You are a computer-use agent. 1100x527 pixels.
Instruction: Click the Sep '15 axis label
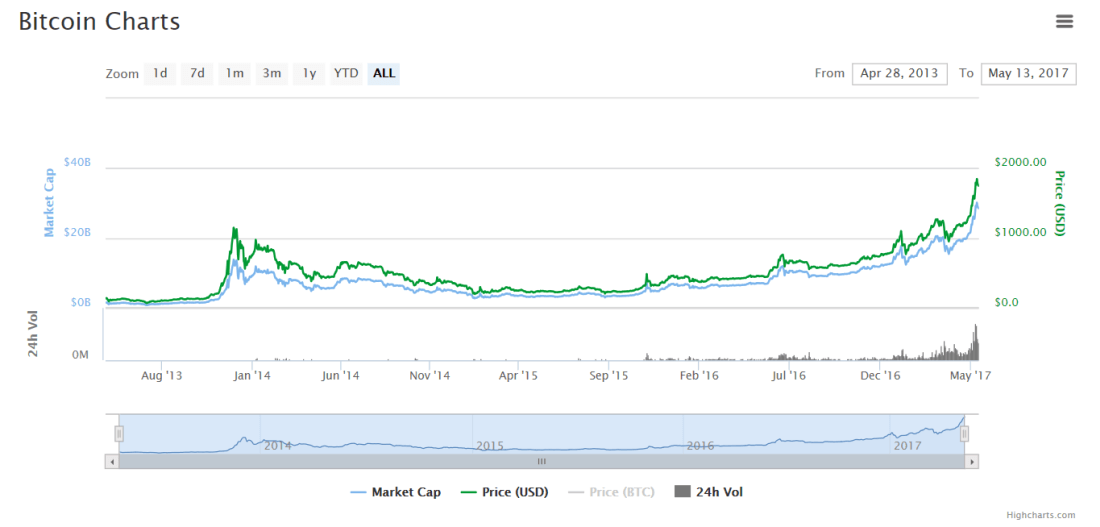coord(609,376)
